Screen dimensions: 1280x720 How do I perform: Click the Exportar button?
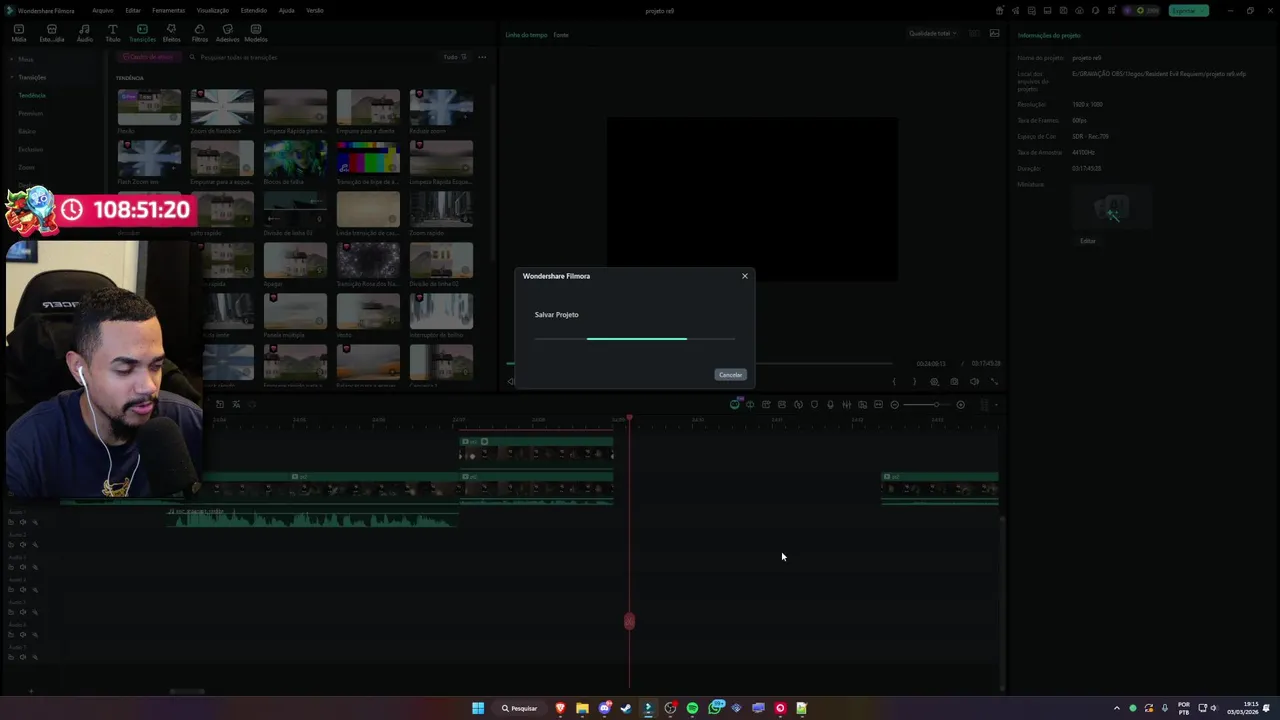pyautogui.click(x=1188, y=10)
